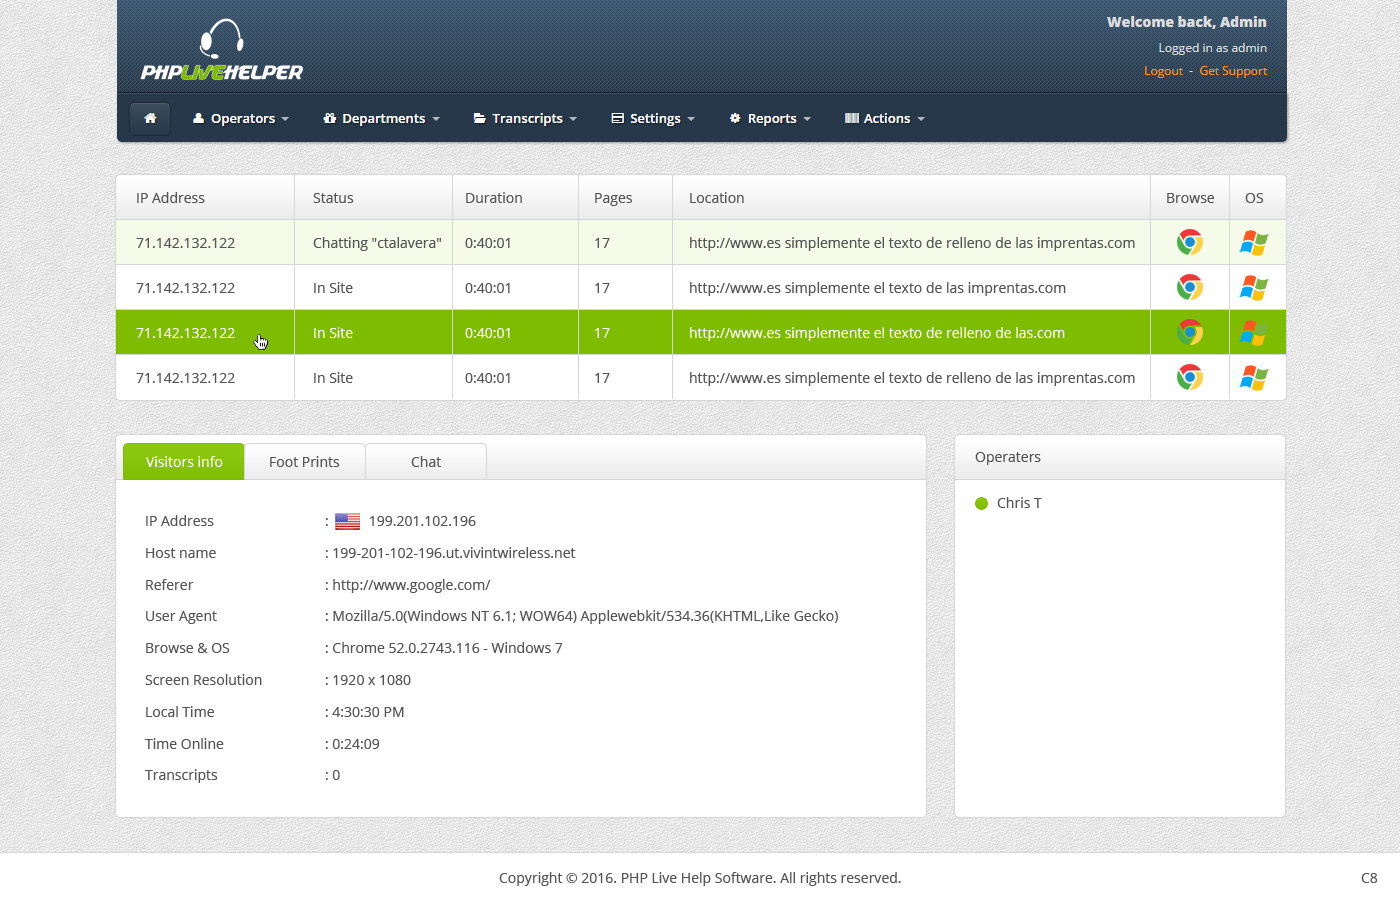Image resolution: width=1400 pixels, height=904 pixels.
Task: Click Chrome icon in the Chatting "ctalavera" row
Action: coord(1189,242)
